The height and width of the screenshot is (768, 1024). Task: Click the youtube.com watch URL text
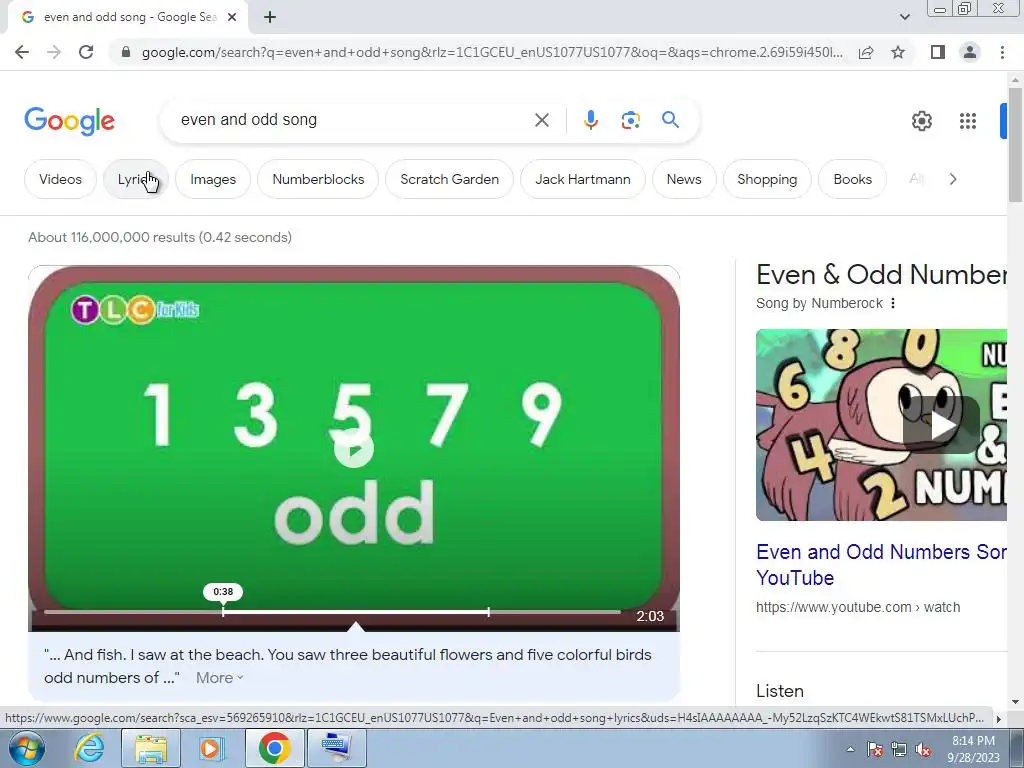click(857, 607)
